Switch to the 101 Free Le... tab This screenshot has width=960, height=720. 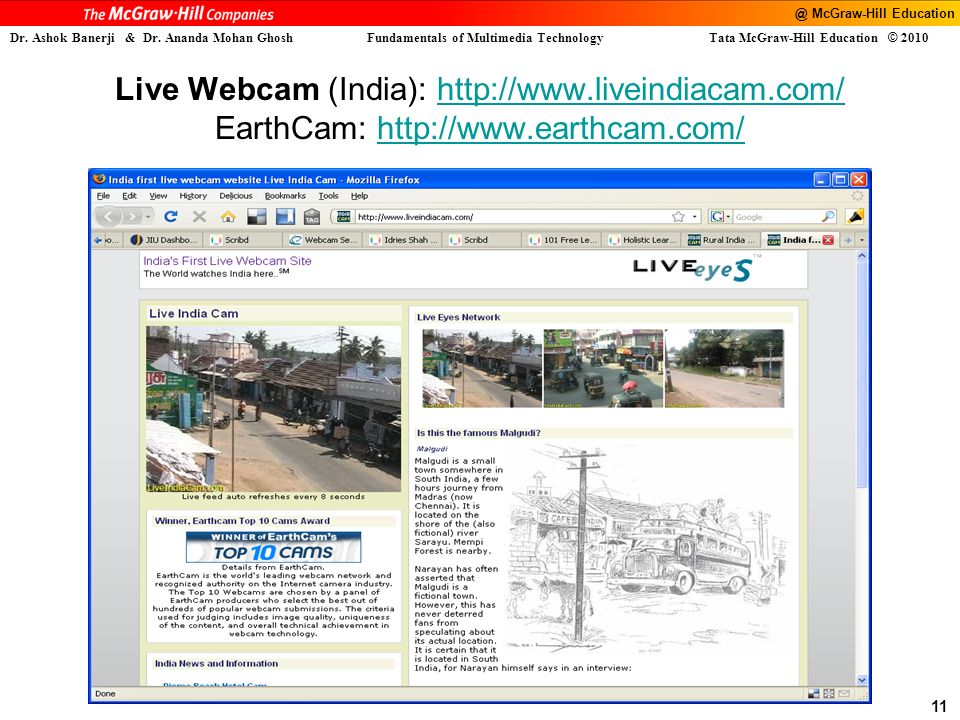click(x=563, y=240)
